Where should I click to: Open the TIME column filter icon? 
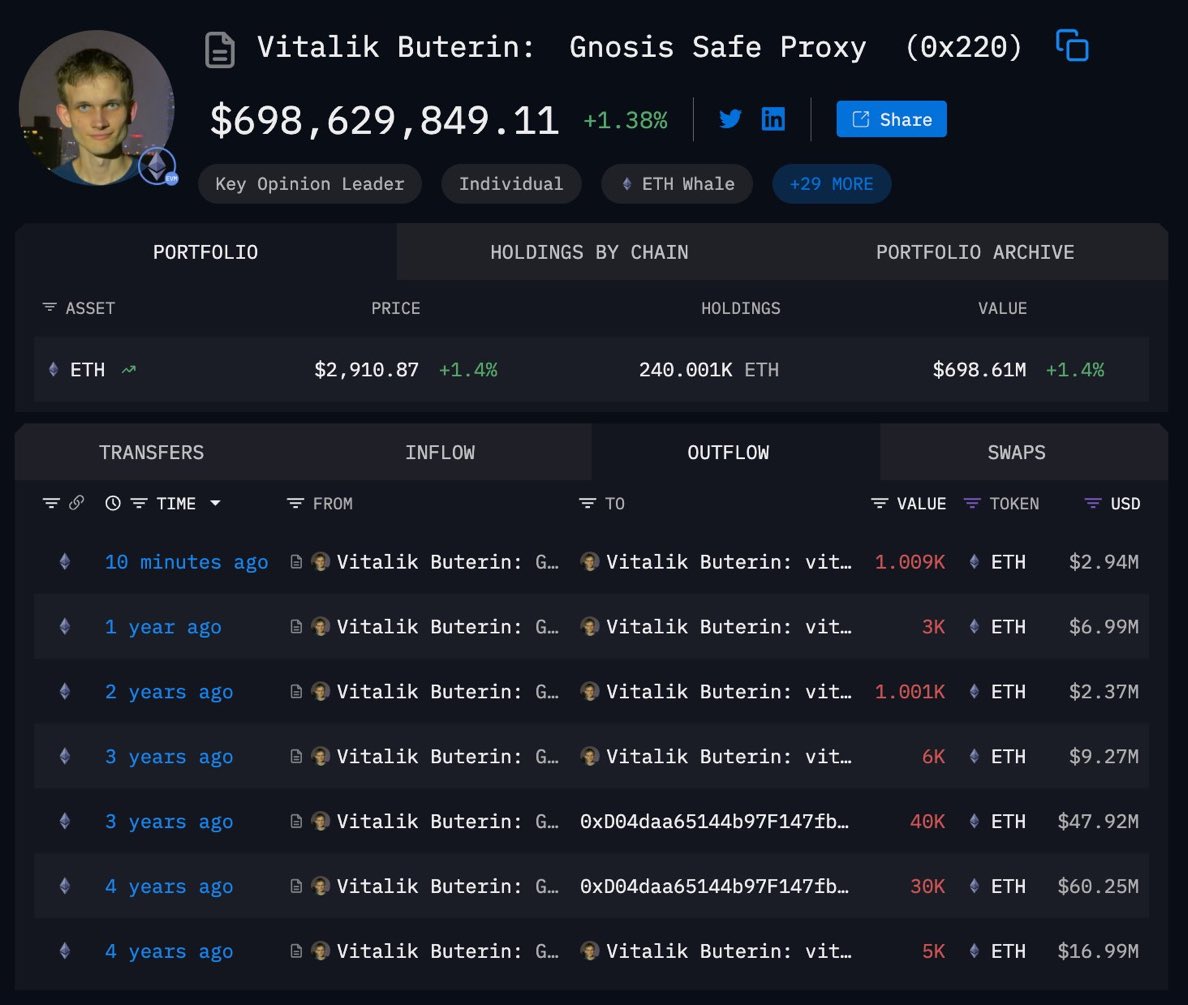tap(139, 503)
